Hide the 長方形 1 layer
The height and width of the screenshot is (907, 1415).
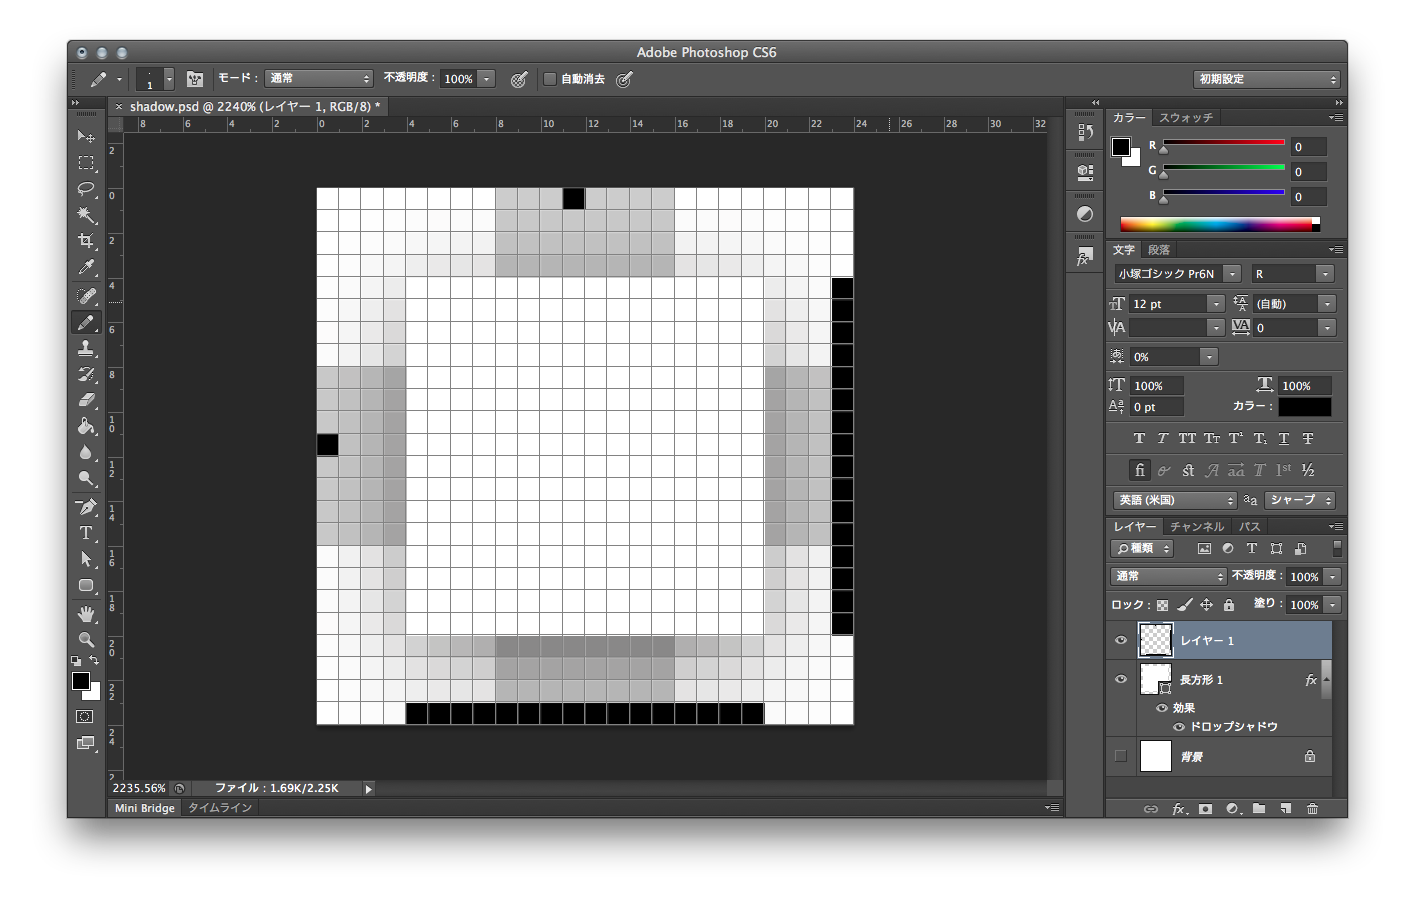(1121, 679)
